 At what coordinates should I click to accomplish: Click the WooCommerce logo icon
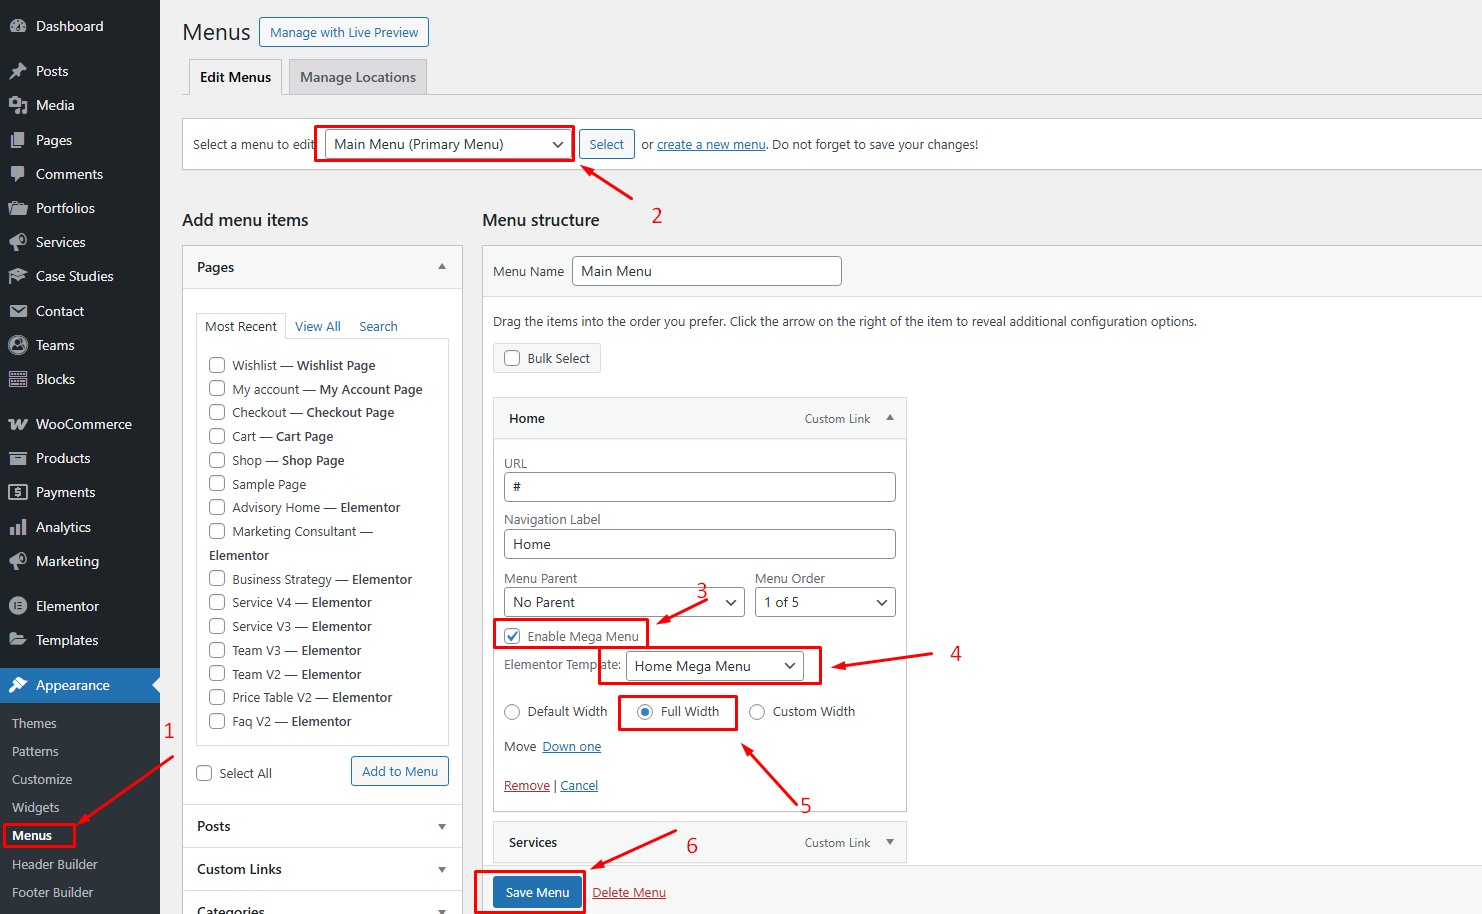click(18, 424)
